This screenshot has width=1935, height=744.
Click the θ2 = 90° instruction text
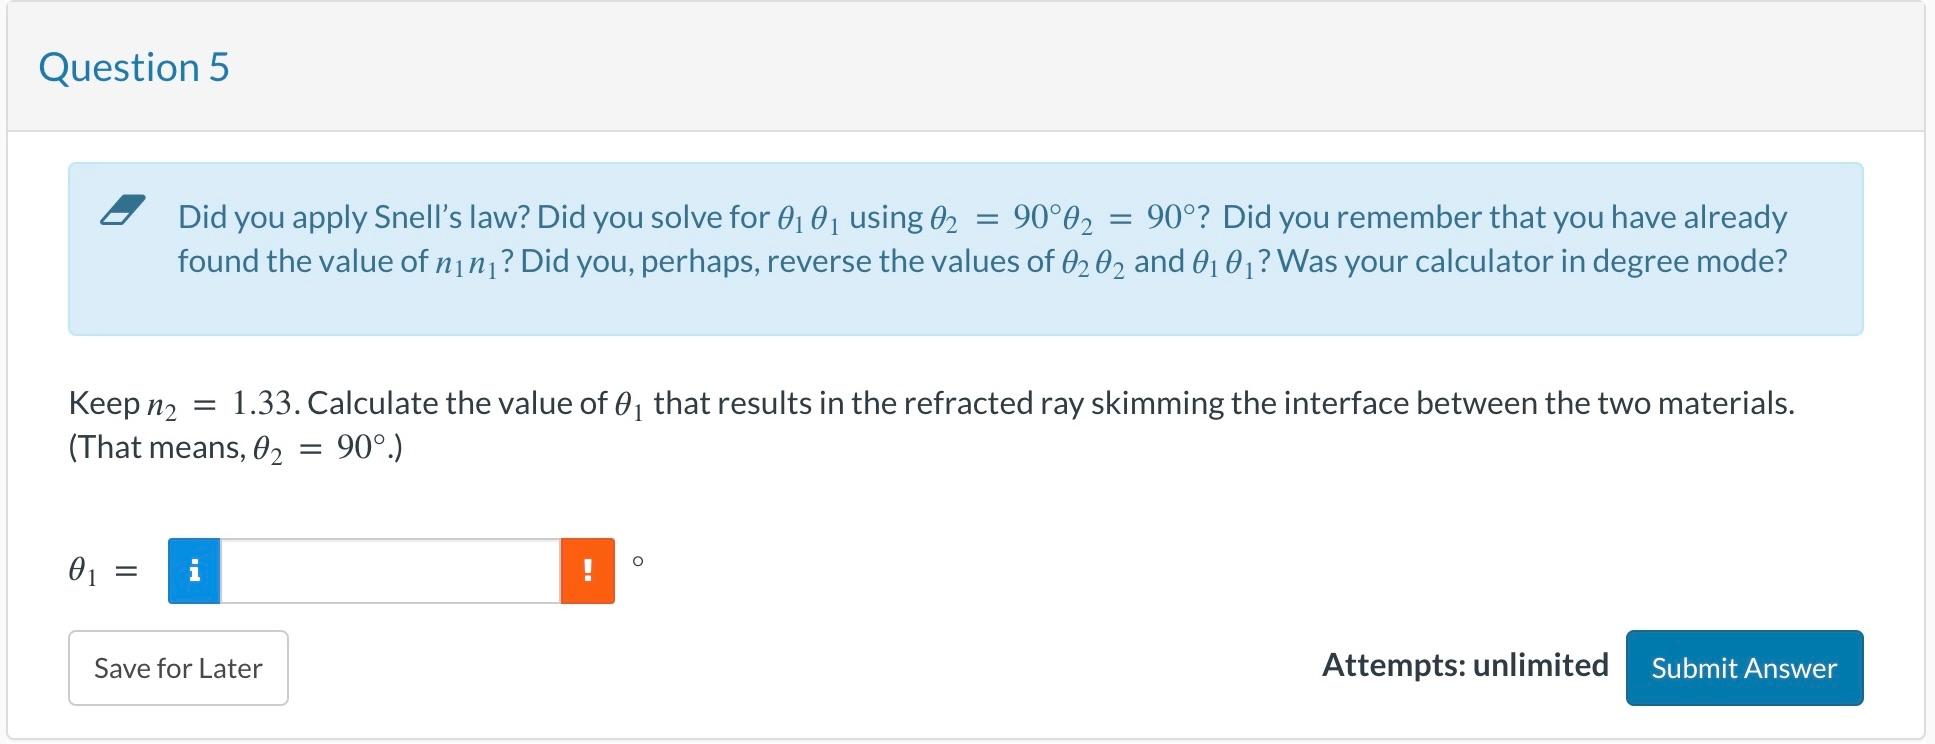(x=235, y=447)
